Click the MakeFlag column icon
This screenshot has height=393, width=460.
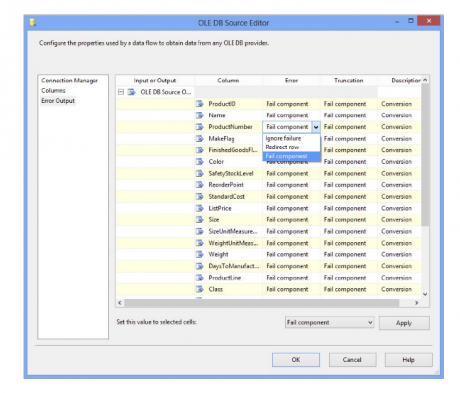pyautogui.click(x=200, y=138)
